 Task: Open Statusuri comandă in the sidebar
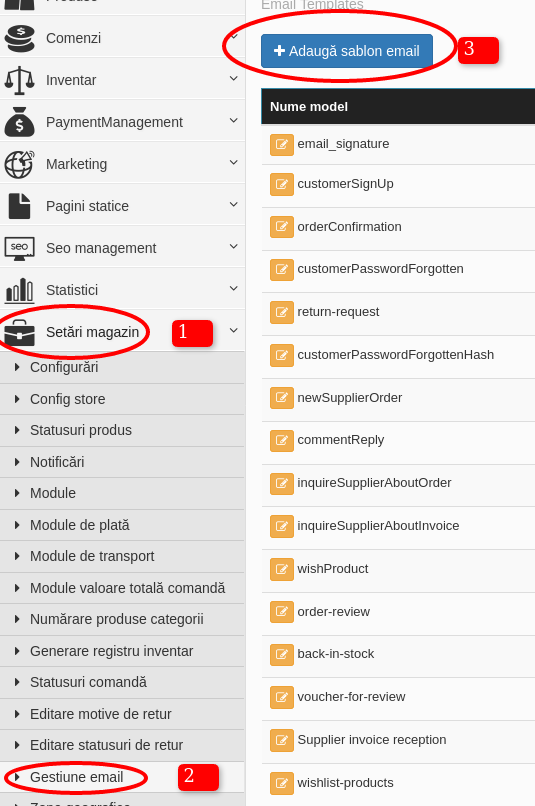click(122, 683)
